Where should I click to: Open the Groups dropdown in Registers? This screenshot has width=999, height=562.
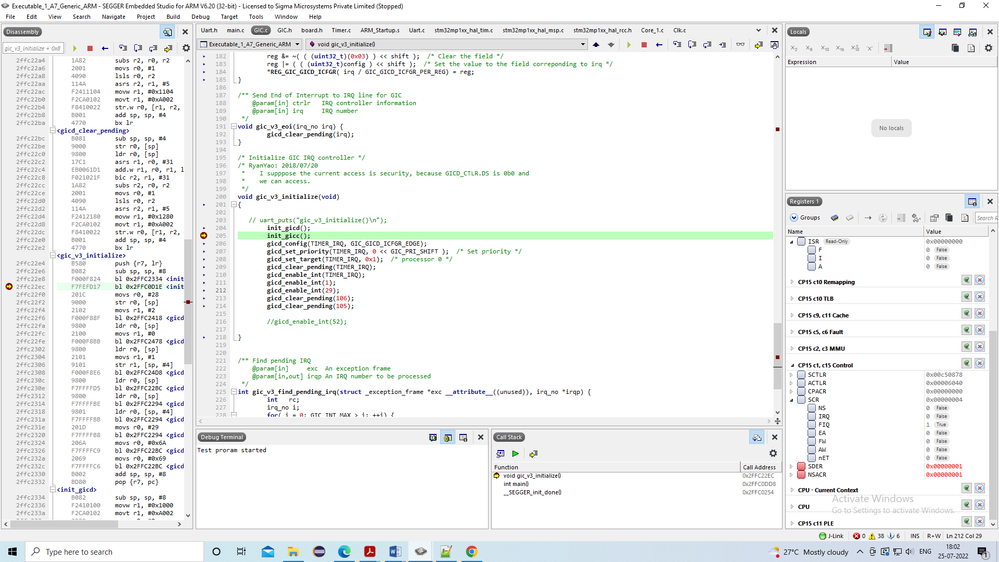[805, 218]
